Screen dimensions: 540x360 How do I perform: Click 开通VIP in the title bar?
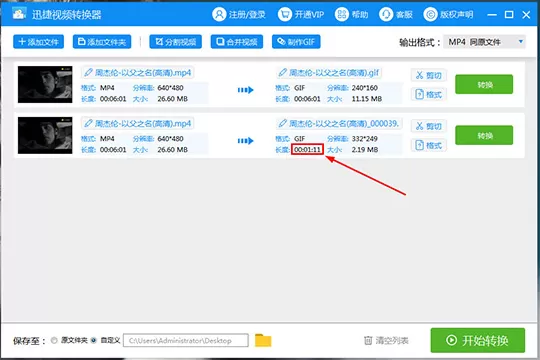(x=301, y=14)
